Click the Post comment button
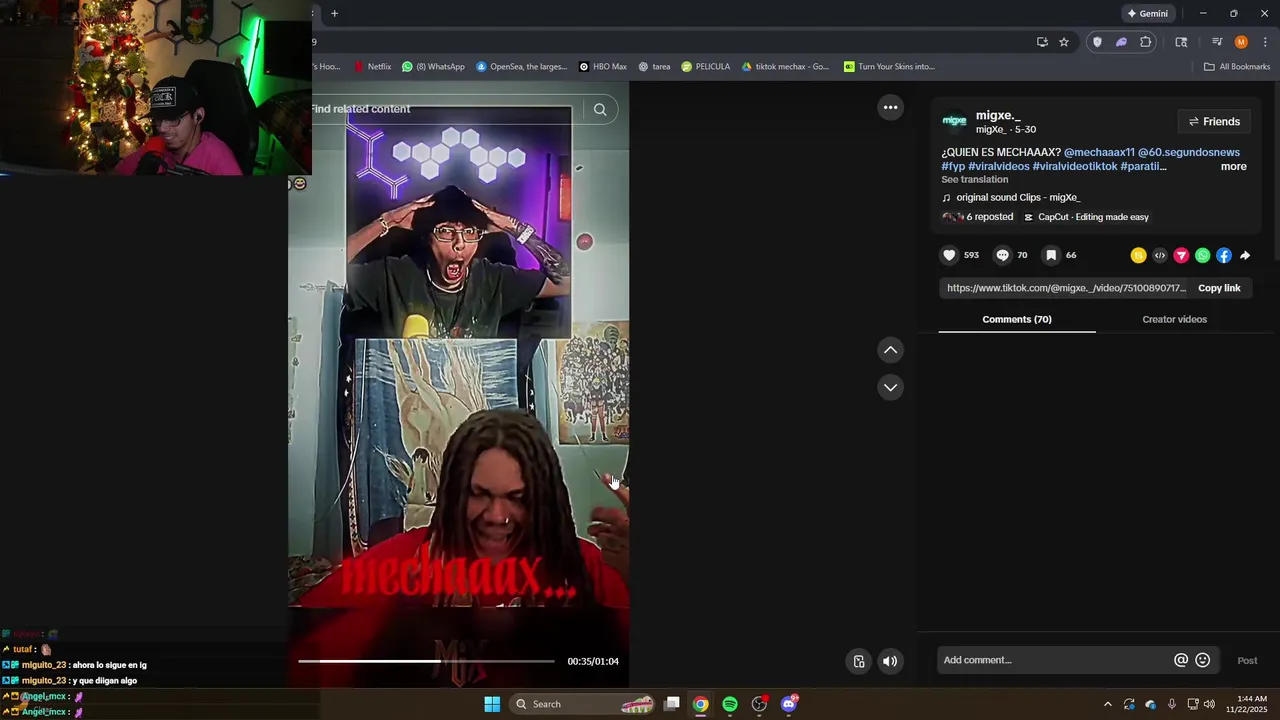 (1247, 660)
